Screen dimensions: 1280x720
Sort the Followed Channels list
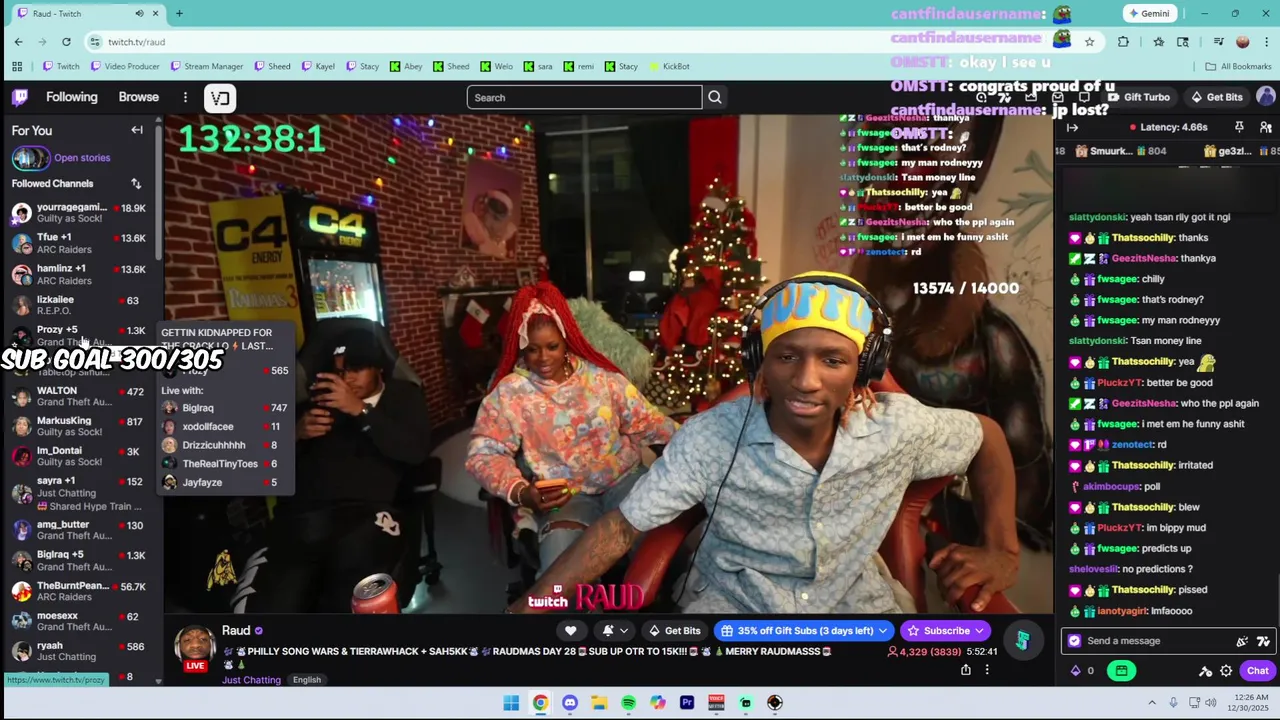pos(136,183)
